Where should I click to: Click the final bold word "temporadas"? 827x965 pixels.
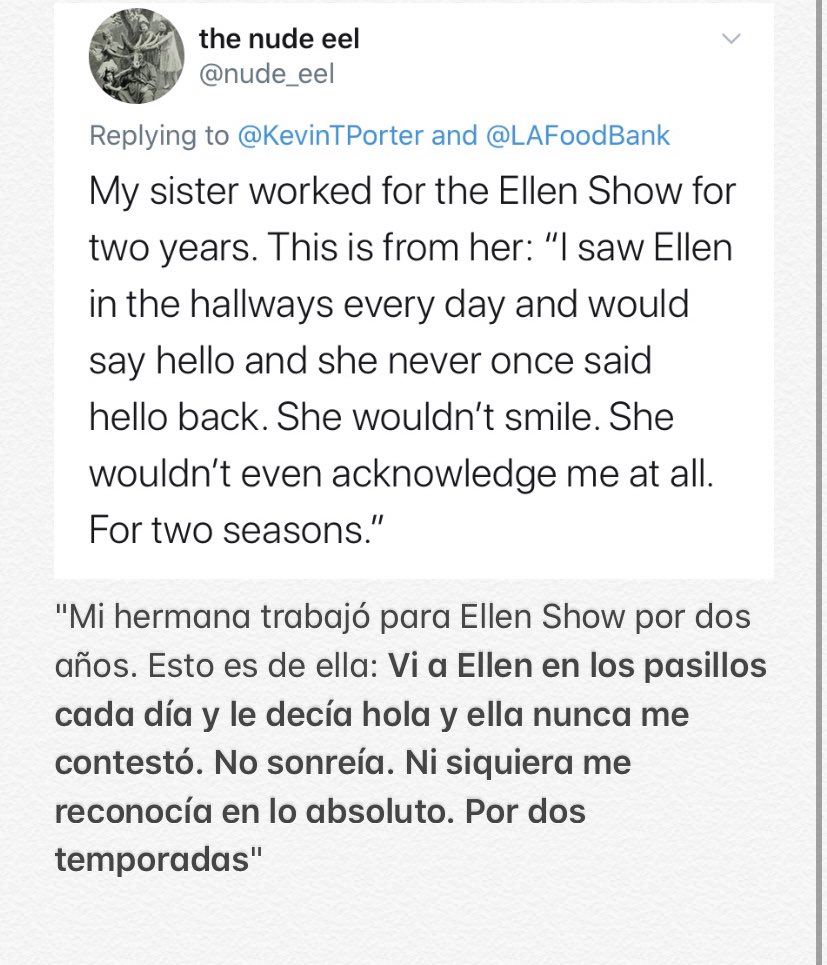150,859
